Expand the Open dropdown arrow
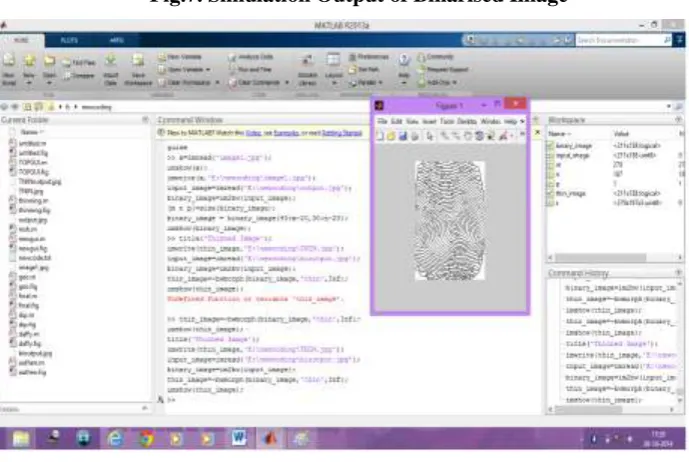This screenshot has height=462, width=689. click(x=49, y=83)
